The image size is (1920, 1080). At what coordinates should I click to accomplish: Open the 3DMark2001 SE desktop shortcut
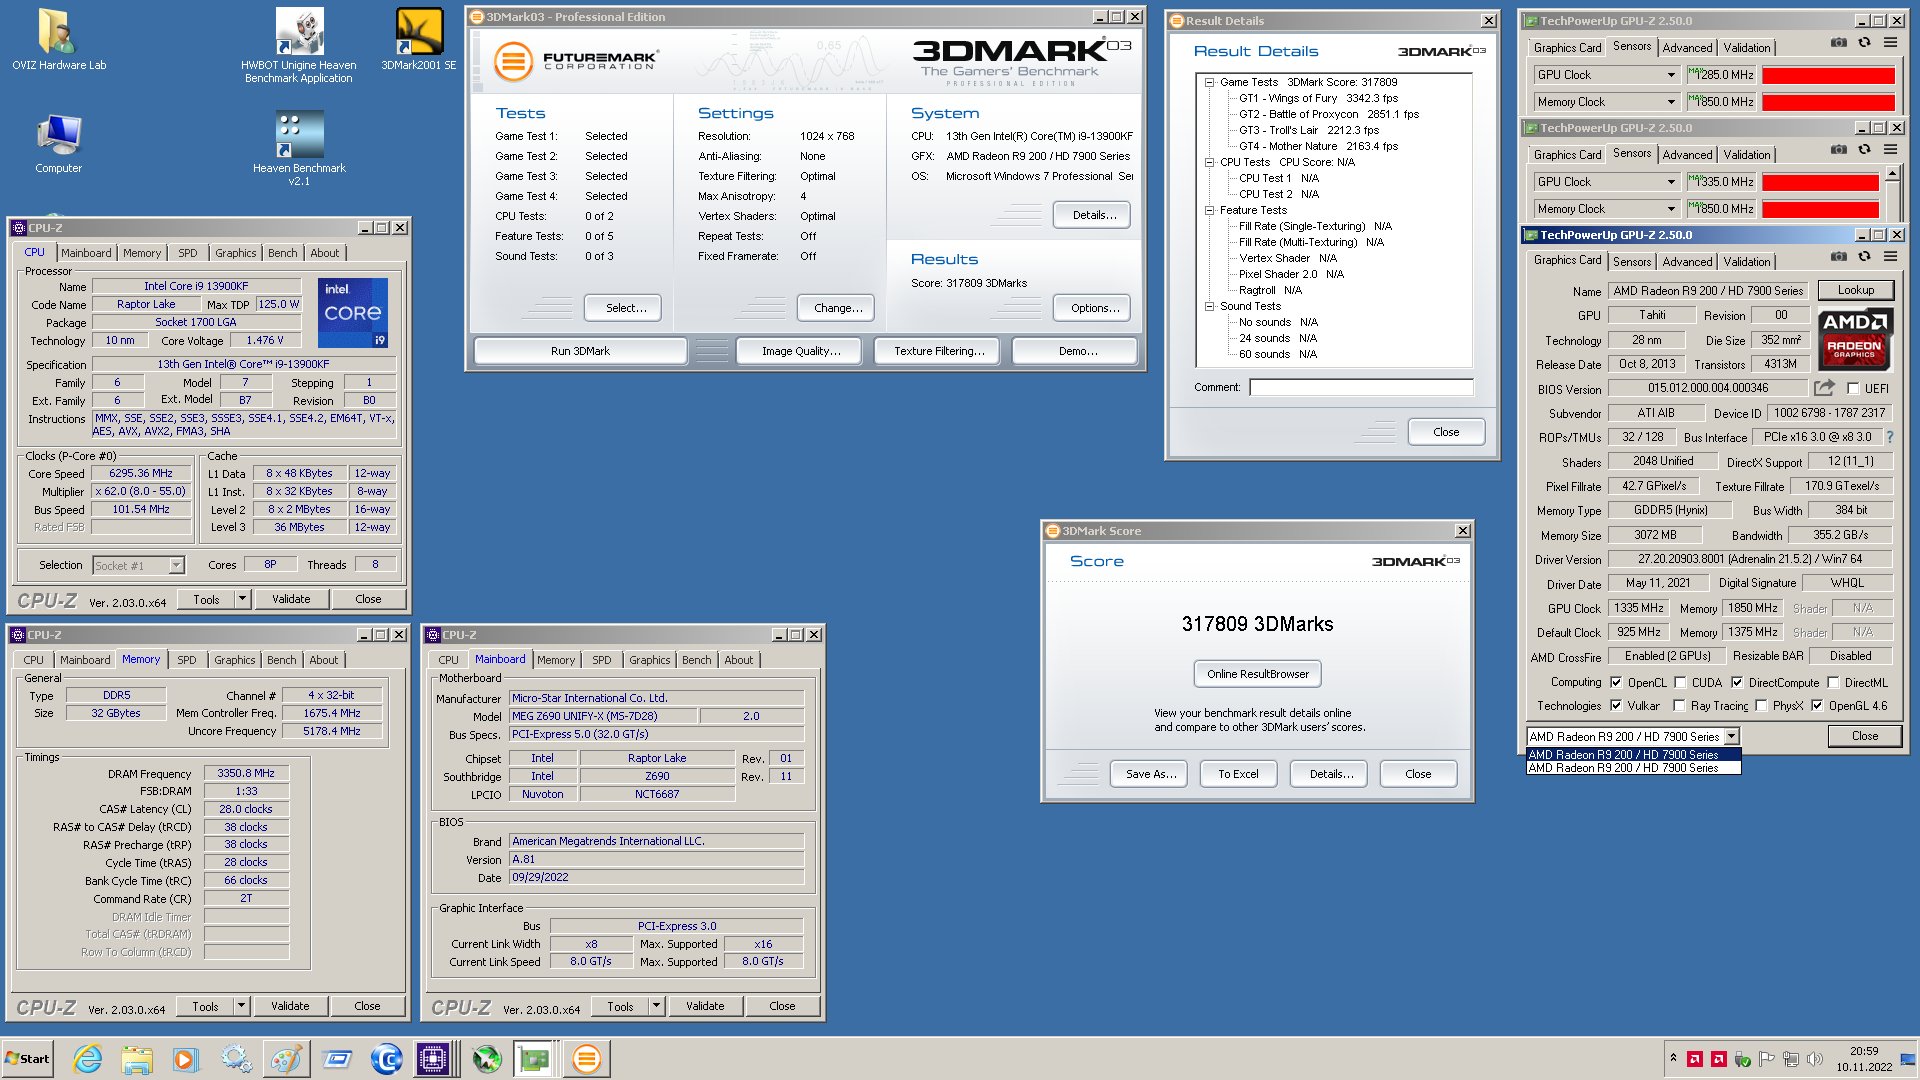(419, 40)
